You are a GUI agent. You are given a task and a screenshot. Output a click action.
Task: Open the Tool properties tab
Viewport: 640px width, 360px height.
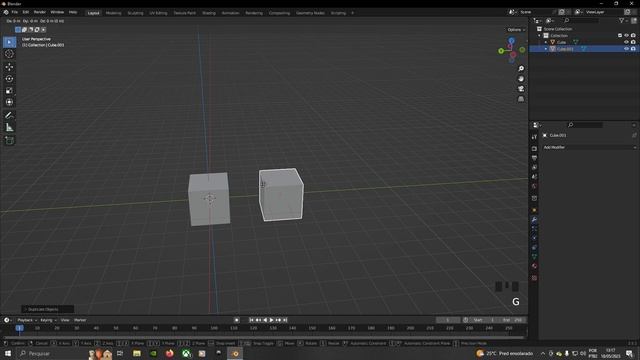point(534,137)
